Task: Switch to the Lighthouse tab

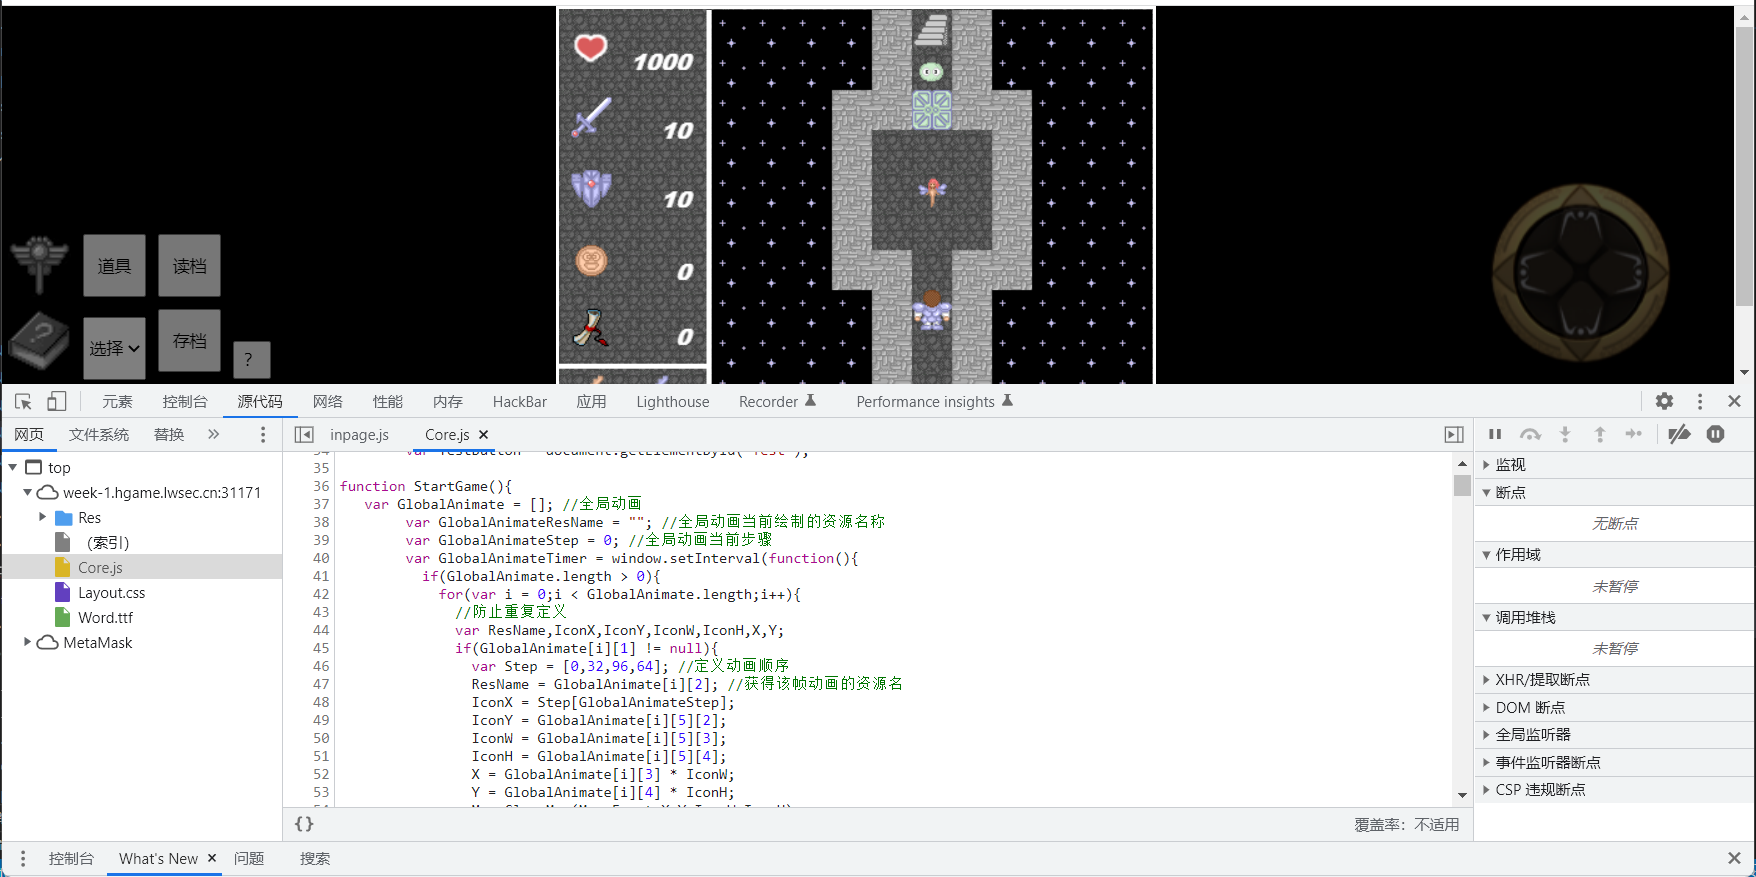Action: (672, 402)
